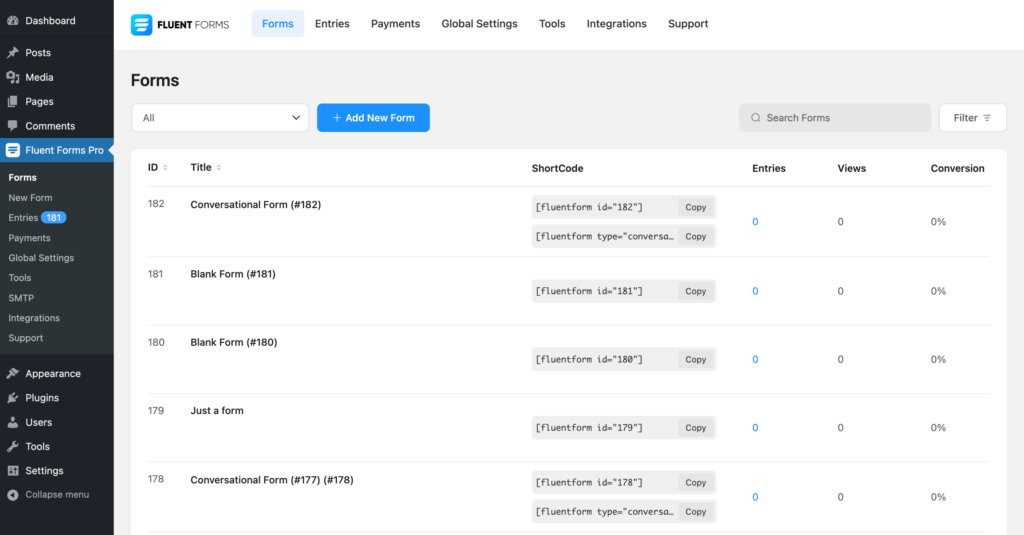Open the Just a form title

point(217,411)
